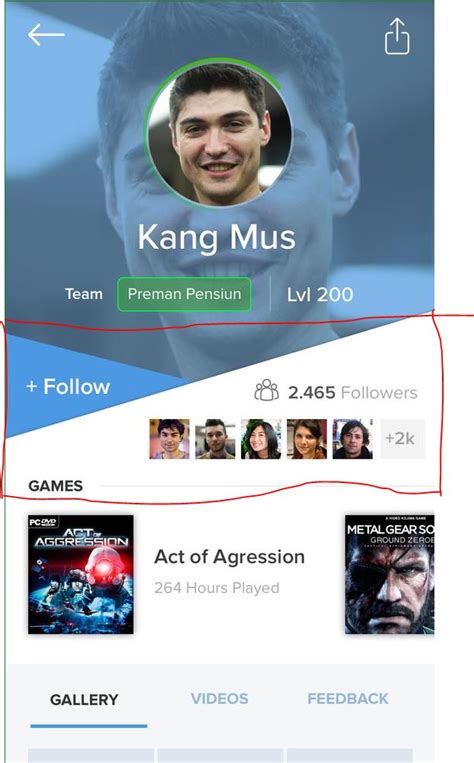Select the Act of Agression game title
Viewport: 474px width, 763px height.
tap(230, 557)
